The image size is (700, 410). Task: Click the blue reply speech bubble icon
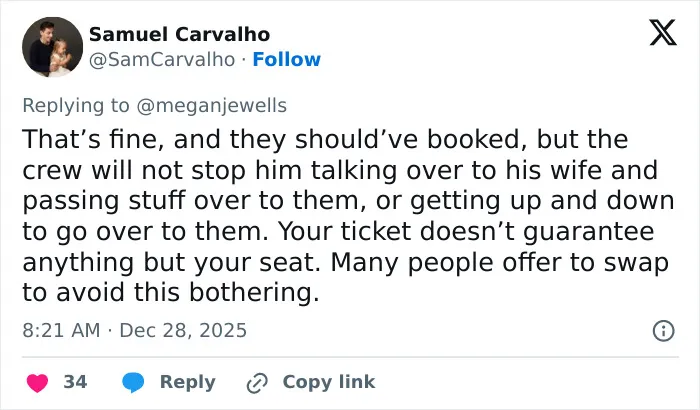point(133,382)
